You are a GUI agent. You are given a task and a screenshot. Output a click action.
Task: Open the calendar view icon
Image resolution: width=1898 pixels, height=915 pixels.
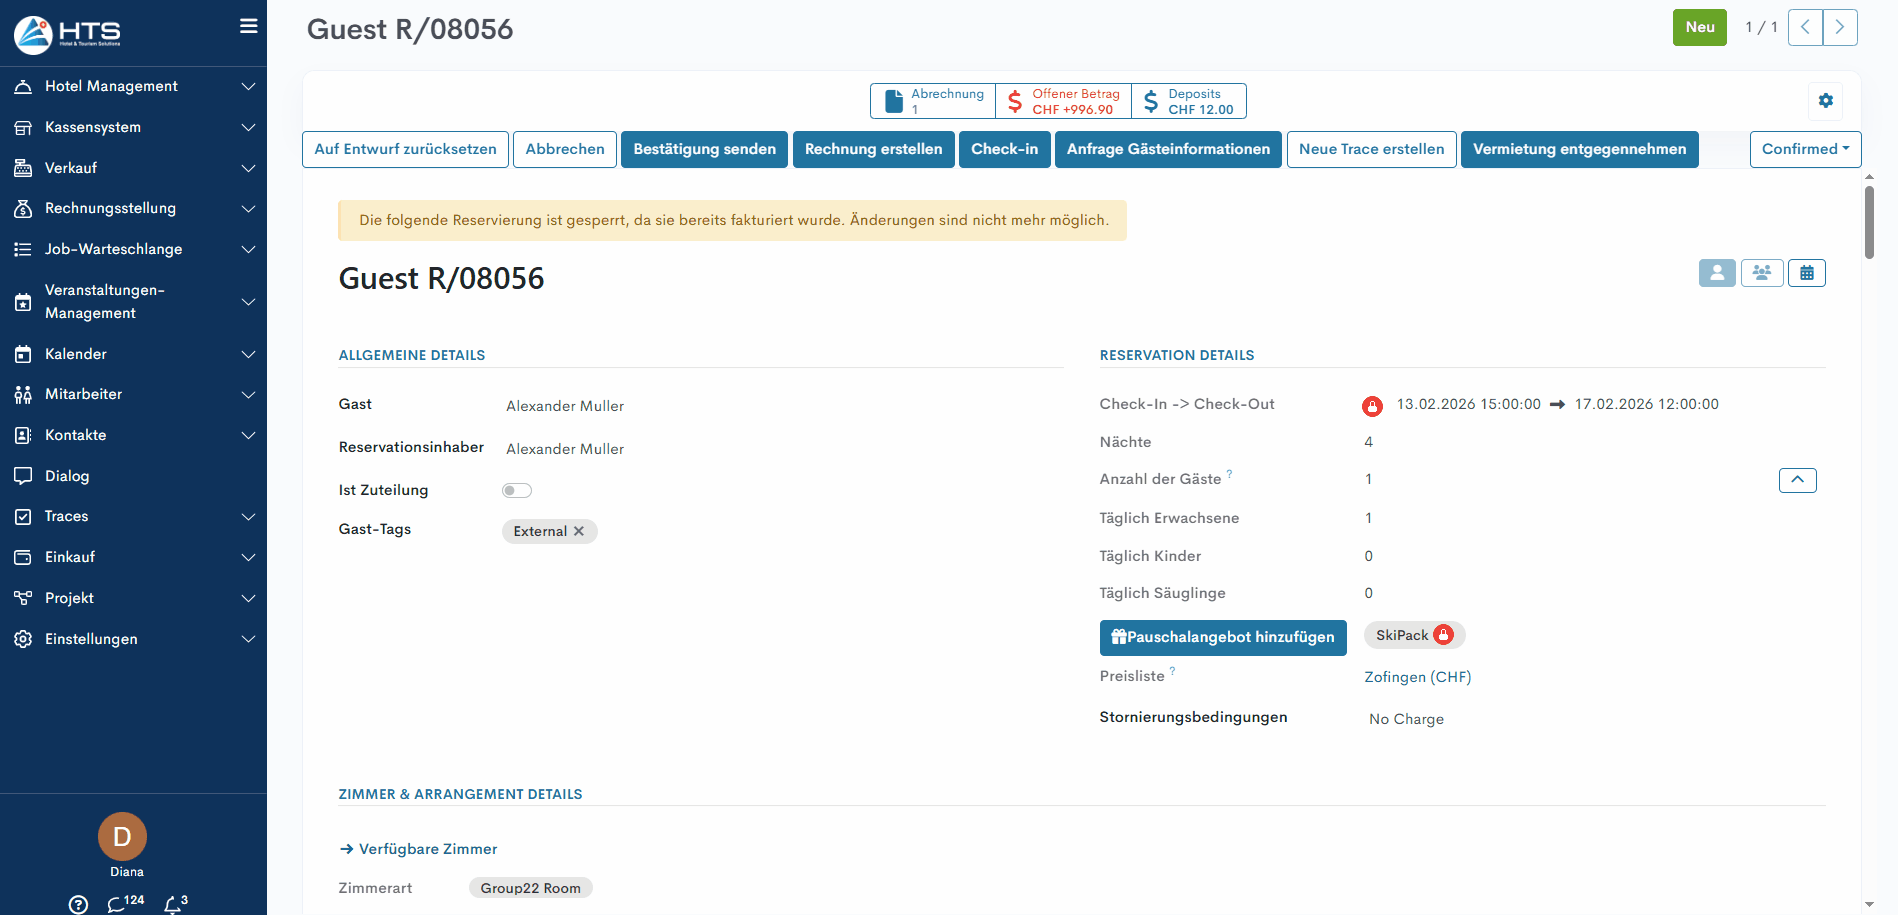1806,273
